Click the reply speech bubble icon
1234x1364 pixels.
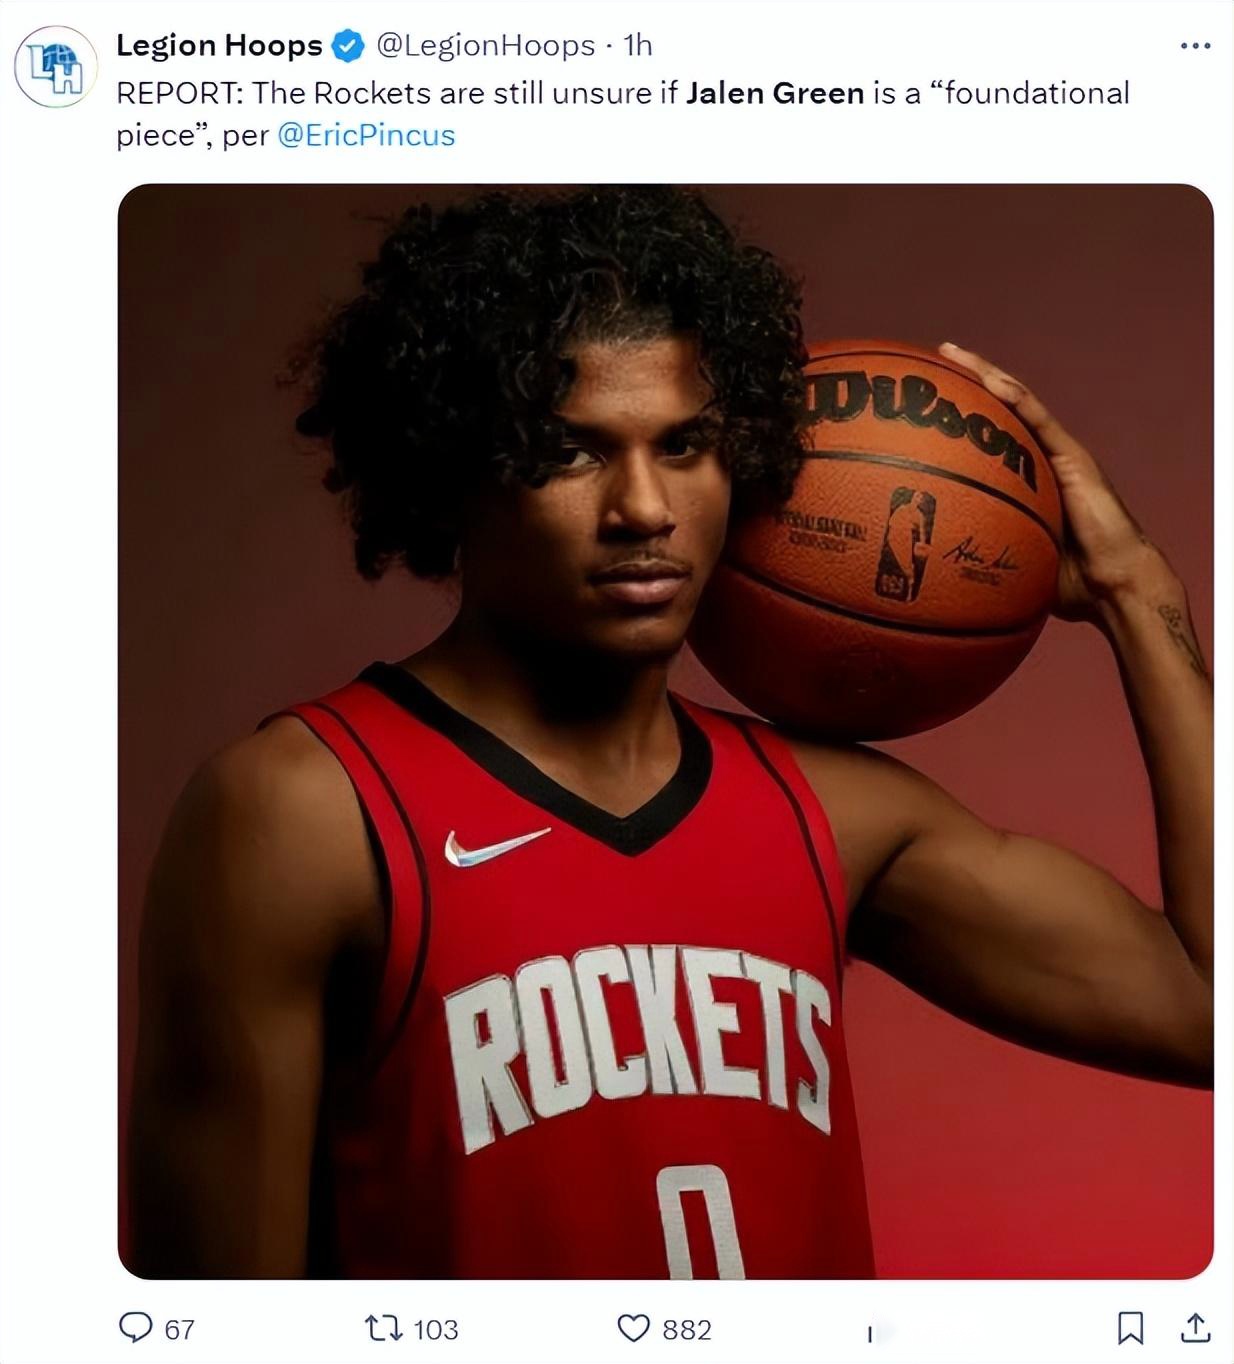tap(135, 1328)
